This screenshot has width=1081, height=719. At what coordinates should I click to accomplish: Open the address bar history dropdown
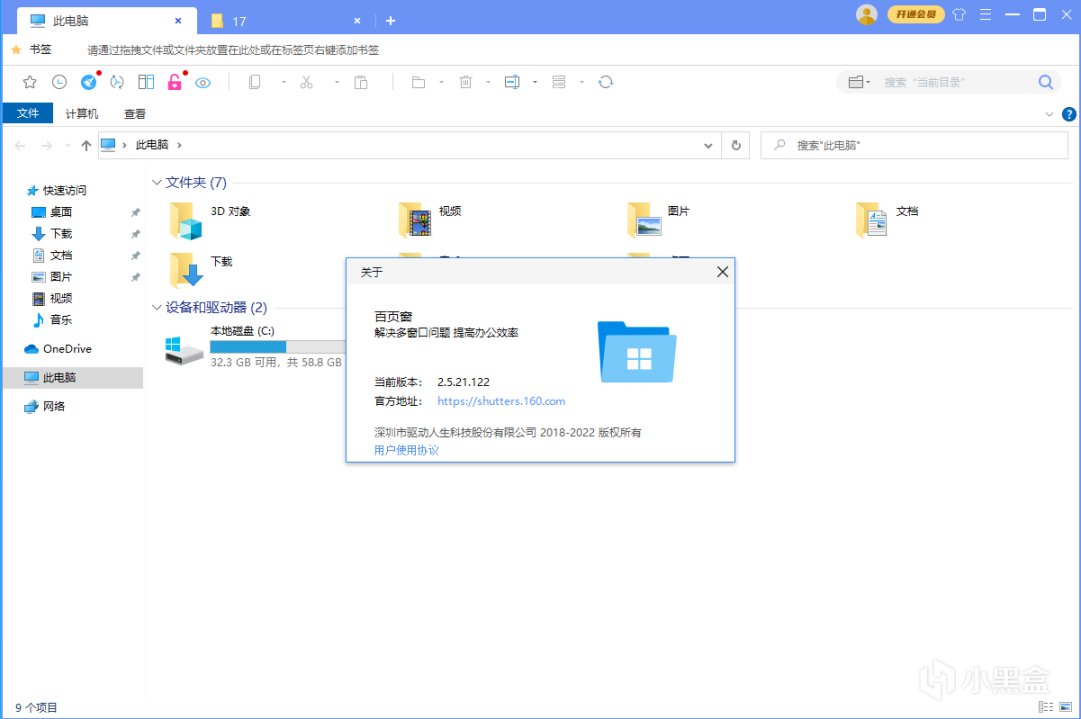click(x=708, y=145)
